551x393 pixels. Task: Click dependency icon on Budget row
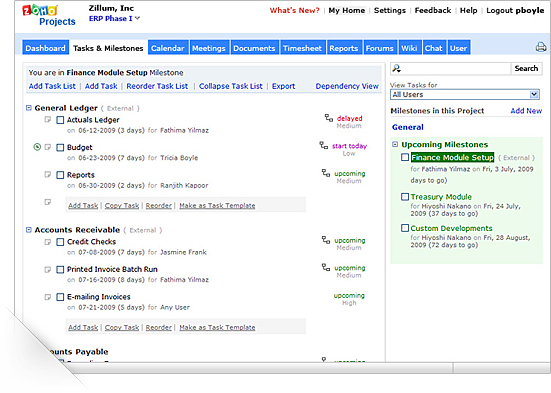pos(324,145)
